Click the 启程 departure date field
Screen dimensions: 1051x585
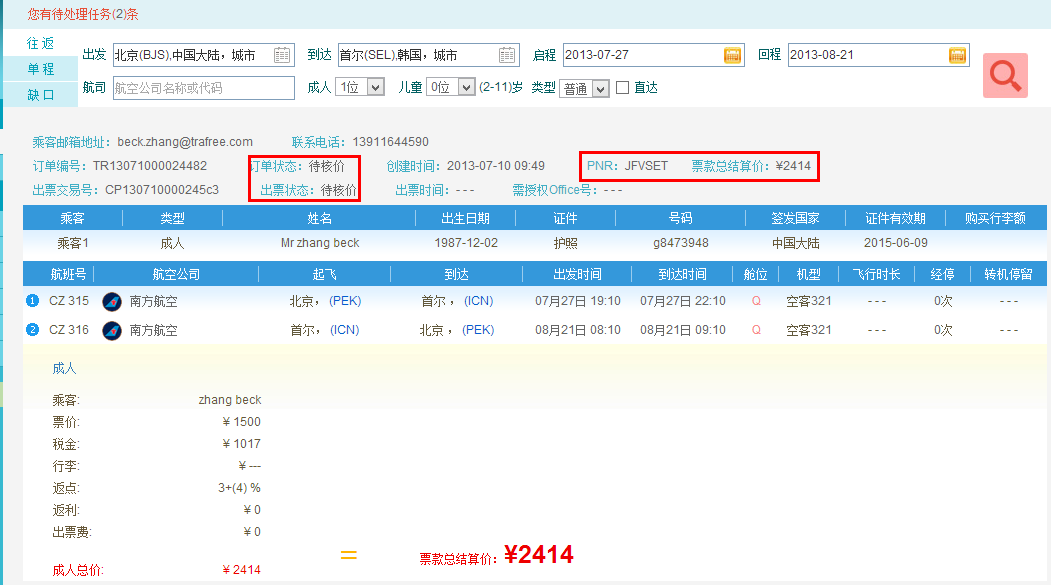click(642, 55)
